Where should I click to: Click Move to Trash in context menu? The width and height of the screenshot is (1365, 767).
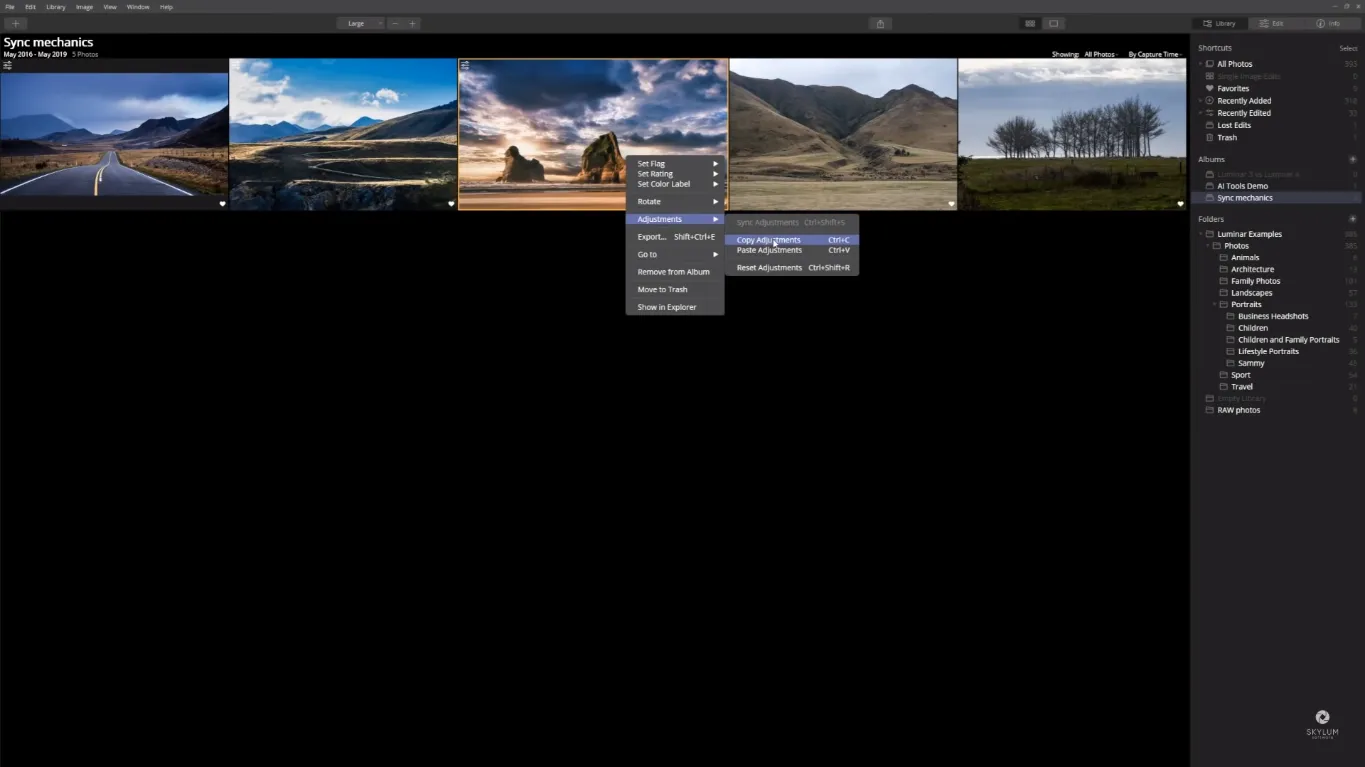(662, 290)
